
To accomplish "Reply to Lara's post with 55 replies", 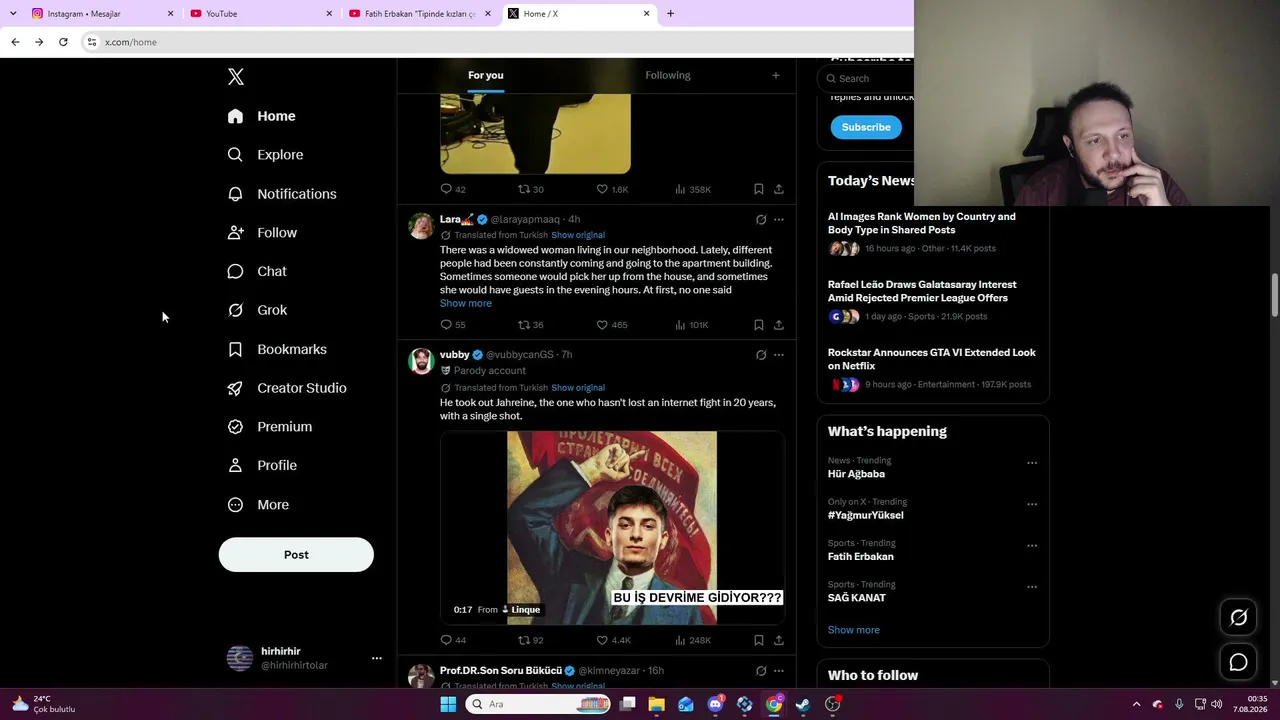I will tap(446, 325).
